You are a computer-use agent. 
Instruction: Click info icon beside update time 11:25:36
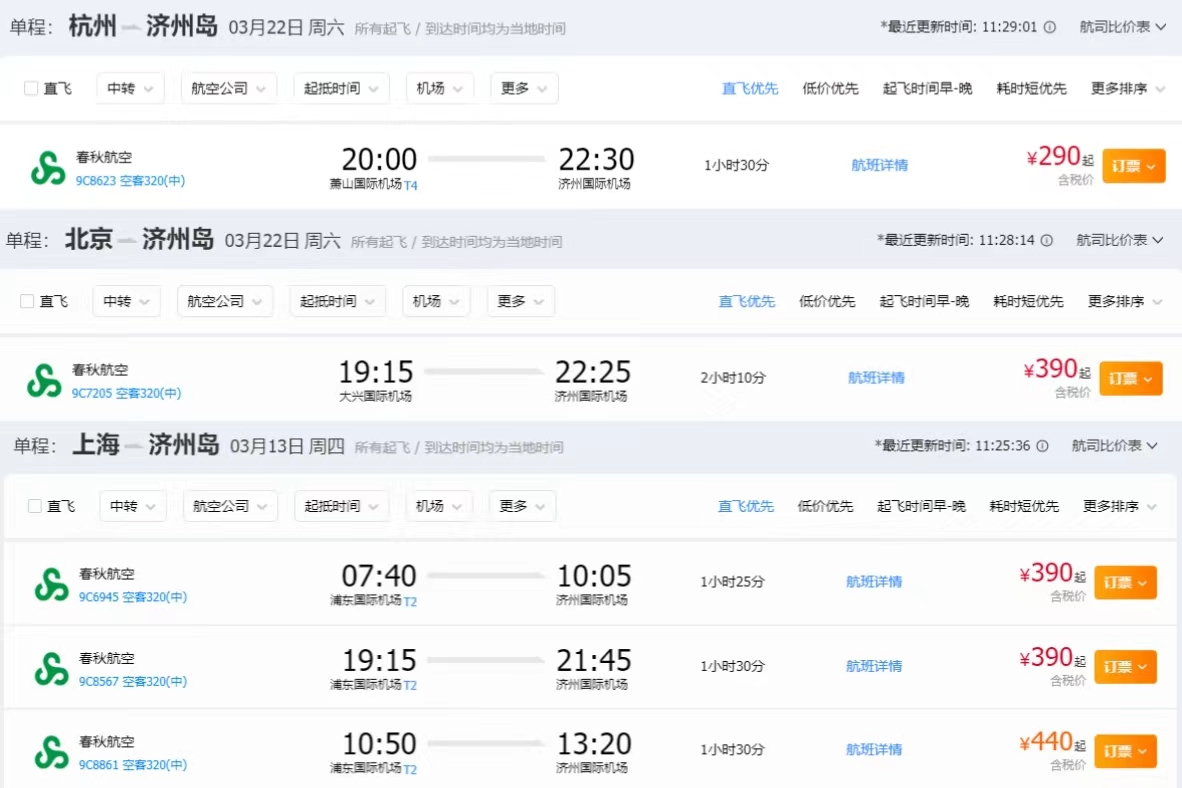point(1043,446)
